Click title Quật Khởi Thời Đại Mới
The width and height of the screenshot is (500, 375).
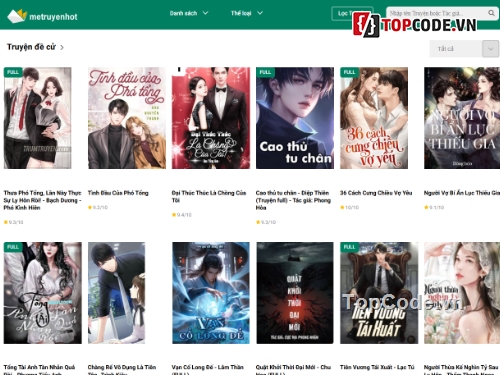pyautogui.click(x=293, y=370)
